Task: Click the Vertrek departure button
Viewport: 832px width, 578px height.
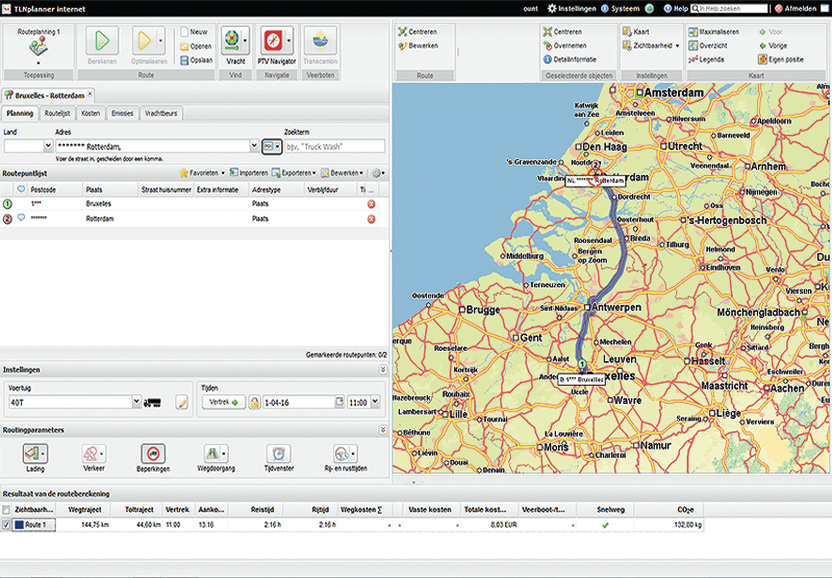Action: pyautogui.click(x=224, y=402)
